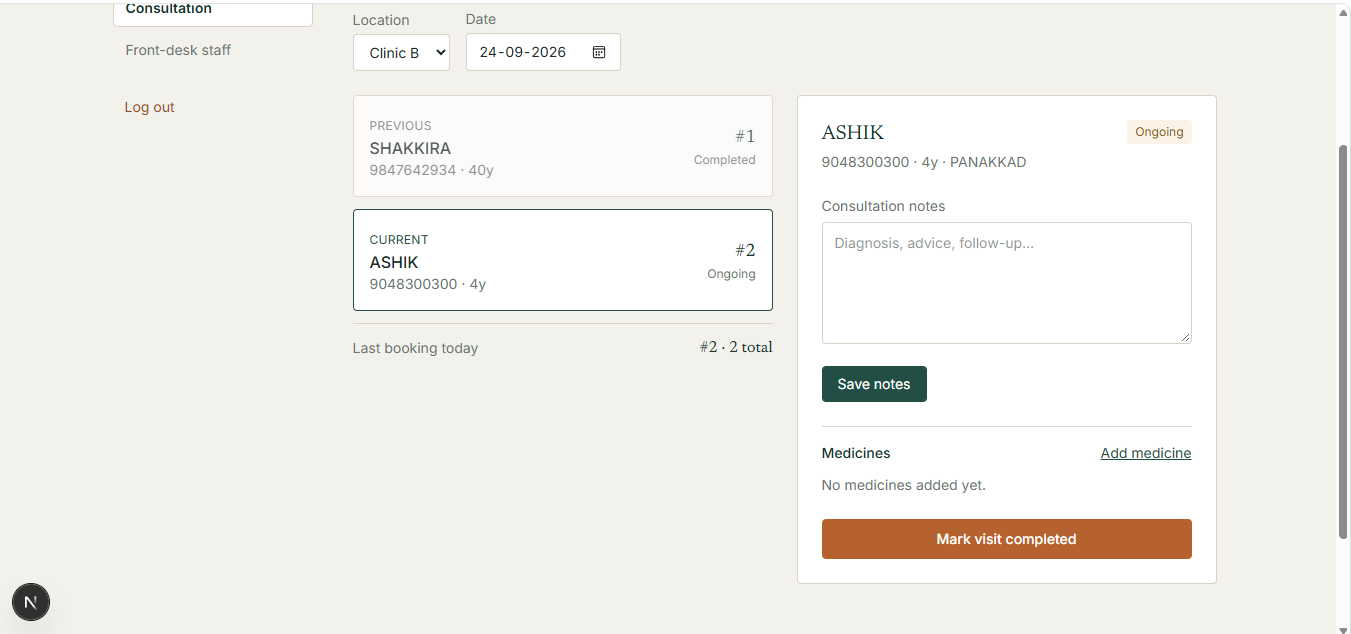Focus the Consultation notes text area
This screenshot has height=634, width=1351.
[x=1006, y=283]
